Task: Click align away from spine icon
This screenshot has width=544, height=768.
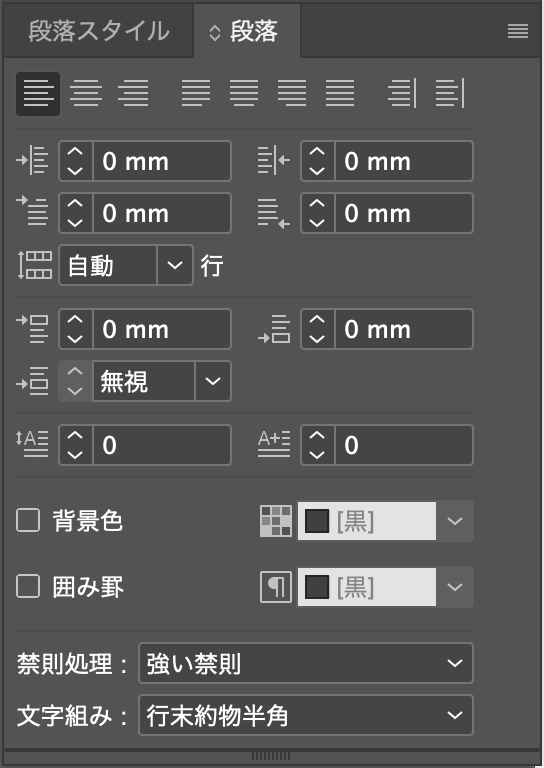Action: (x=449, y=94)
